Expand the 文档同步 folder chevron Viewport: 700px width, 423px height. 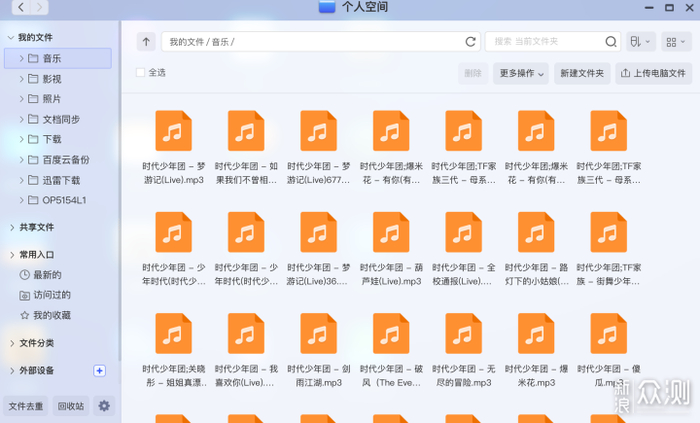point(21,119)
